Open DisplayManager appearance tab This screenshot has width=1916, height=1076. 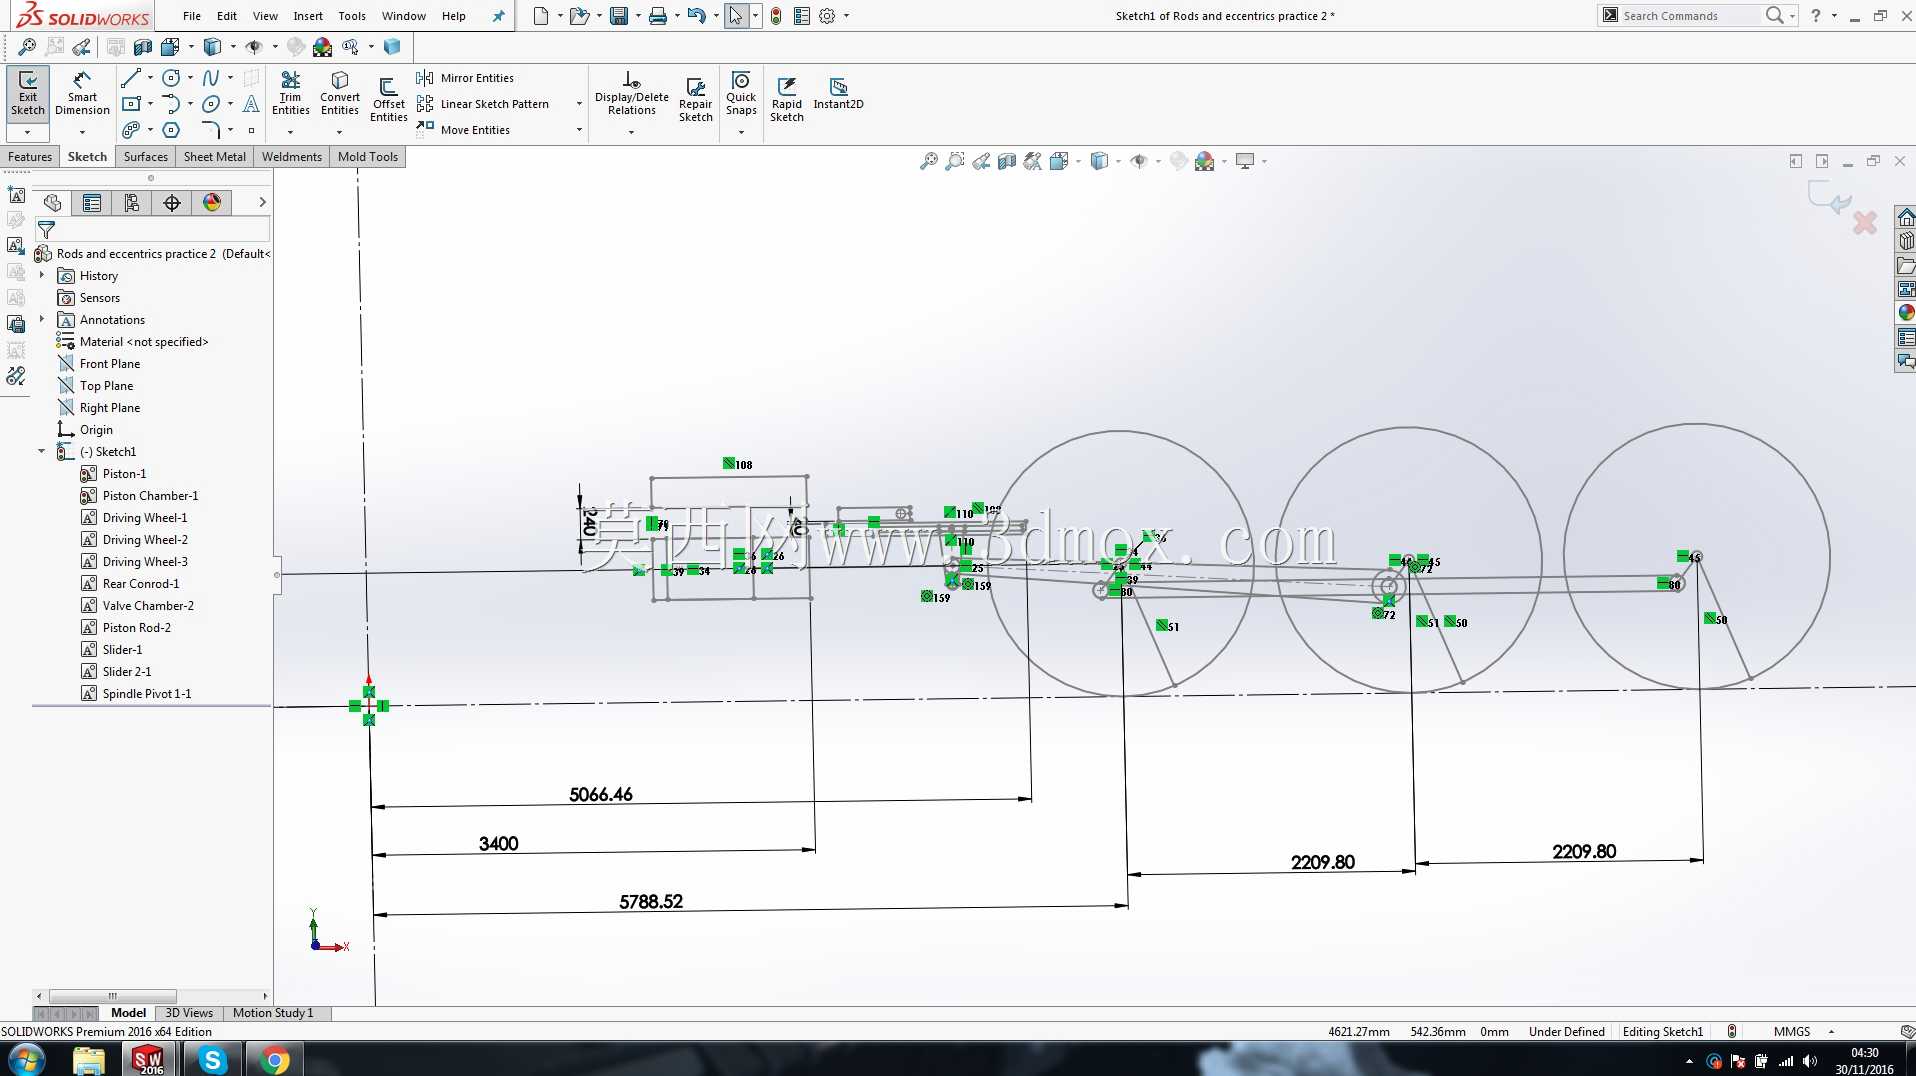click(x=212, y=203)
